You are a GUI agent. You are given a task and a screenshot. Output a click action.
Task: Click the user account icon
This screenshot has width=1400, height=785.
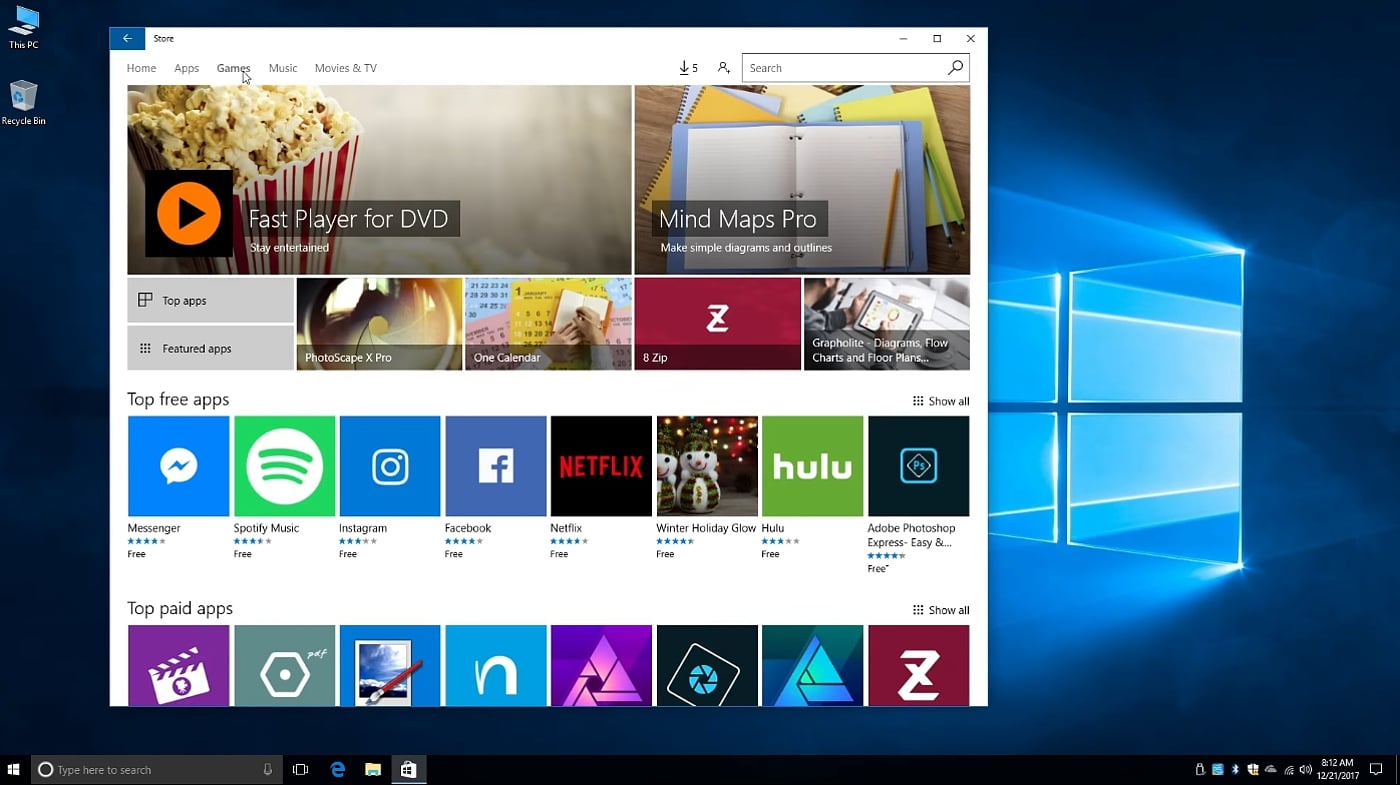point(723,68)
